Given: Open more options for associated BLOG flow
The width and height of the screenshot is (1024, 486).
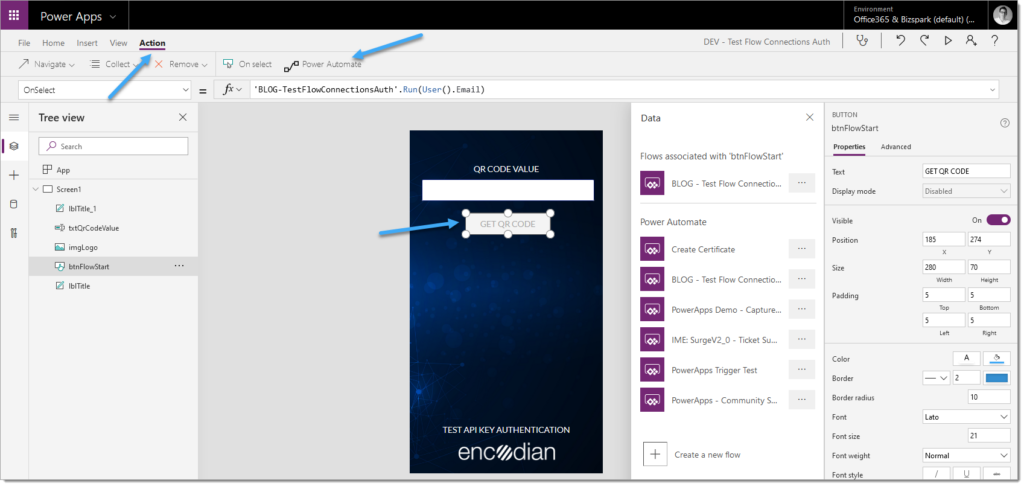Looking at the screenshot, I should [802, 183].
